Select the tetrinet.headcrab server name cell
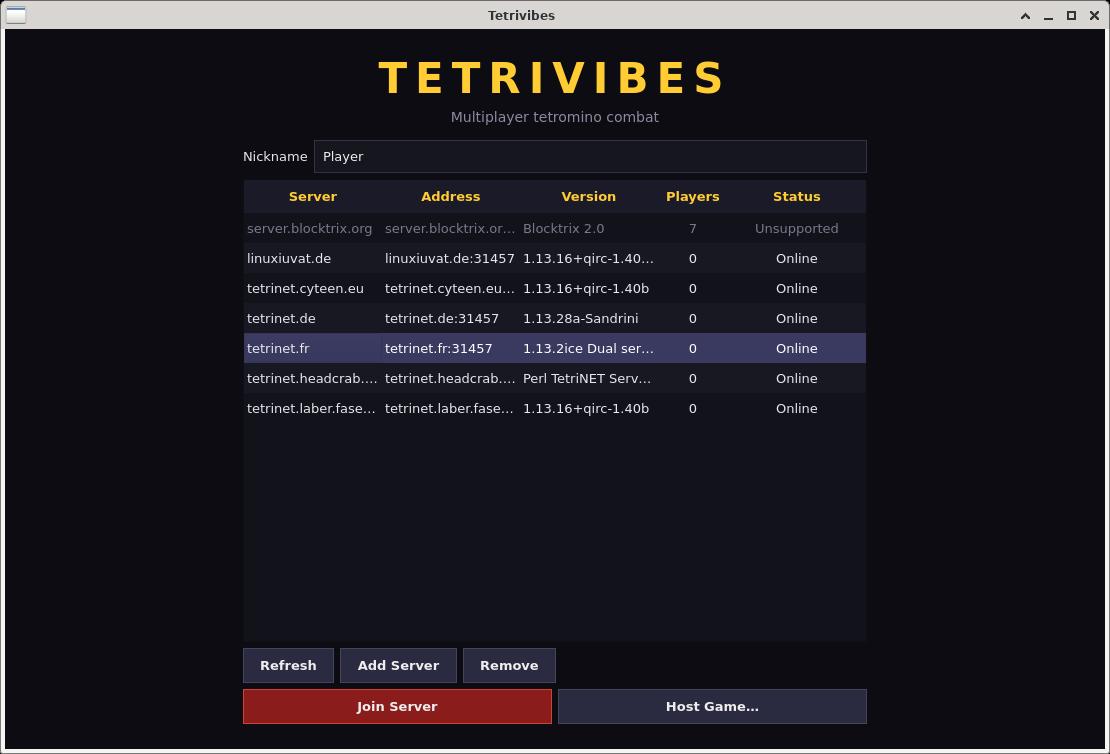1110x754 pixels. tap(312, 378)
